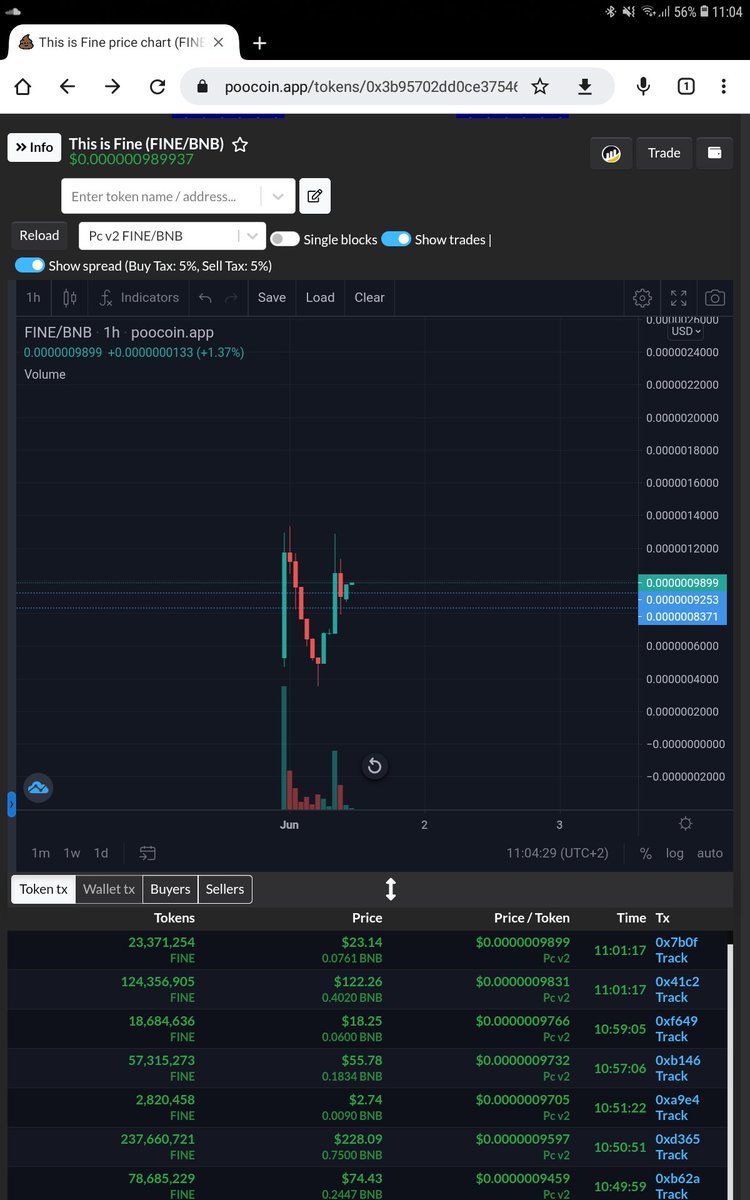
Task: Click the blue cloud logo on the chart
Action: [38, 788]
